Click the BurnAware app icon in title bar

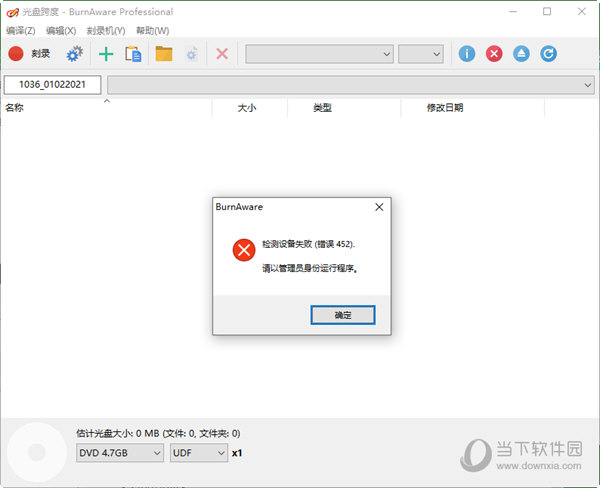pos(12,12)
